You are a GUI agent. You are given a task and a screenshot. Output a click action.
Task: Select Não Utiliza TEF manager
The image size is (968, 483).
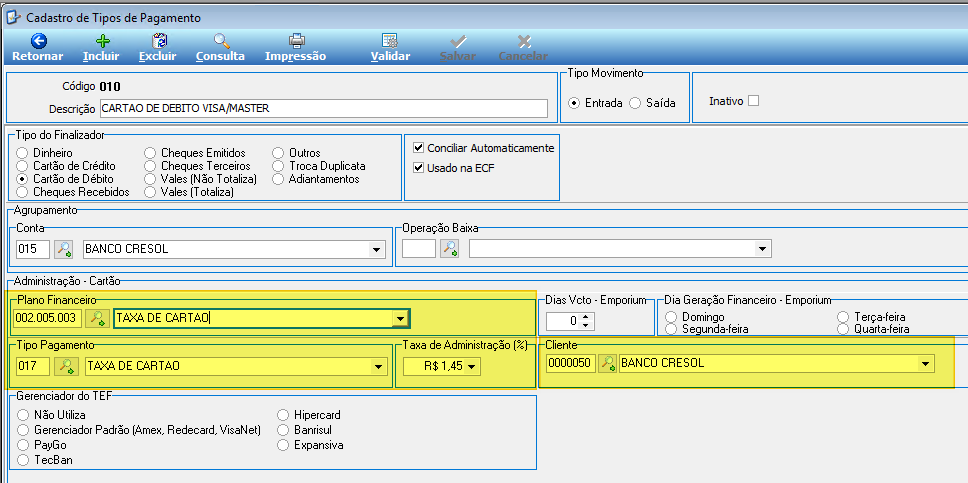click(23, 414)
